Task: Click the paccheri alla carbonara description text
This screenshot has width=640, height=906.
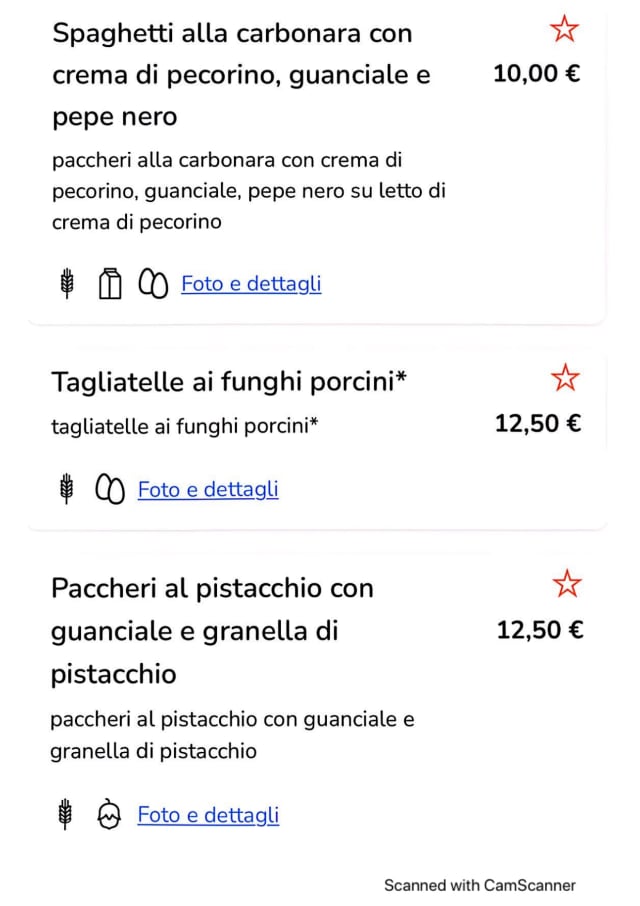Action: (x=248, y=190)
